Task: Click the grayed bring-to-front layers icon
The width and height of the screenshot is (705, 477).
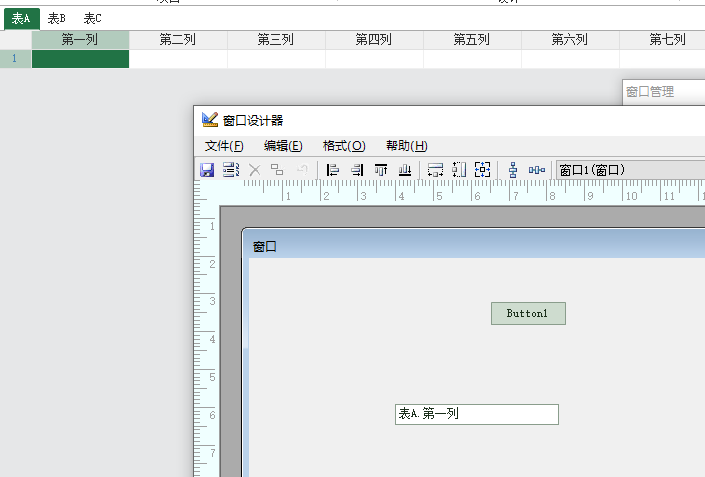Action: coord(277,170)
